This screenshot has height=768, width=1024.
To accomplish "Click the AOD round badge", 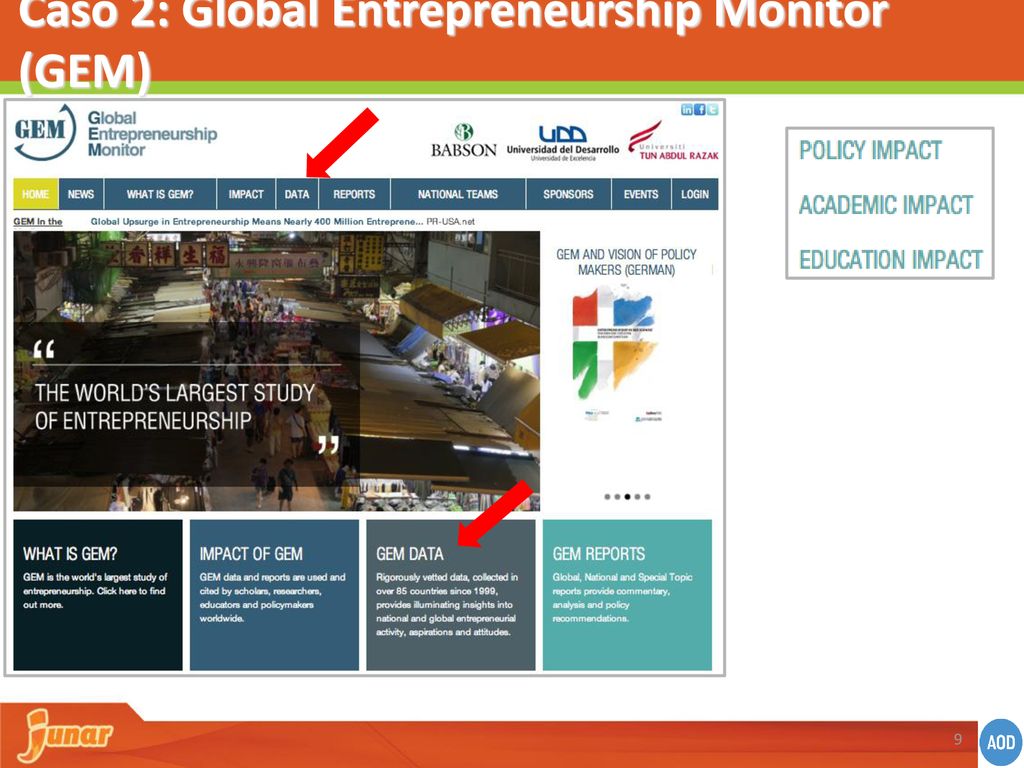I will 1000,743.
